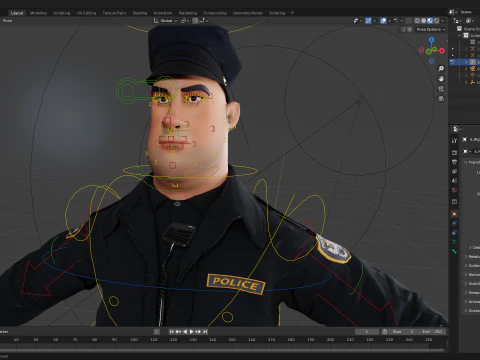Play the animation in reverse
Screen dimensions: 480x360
[185, 332]
